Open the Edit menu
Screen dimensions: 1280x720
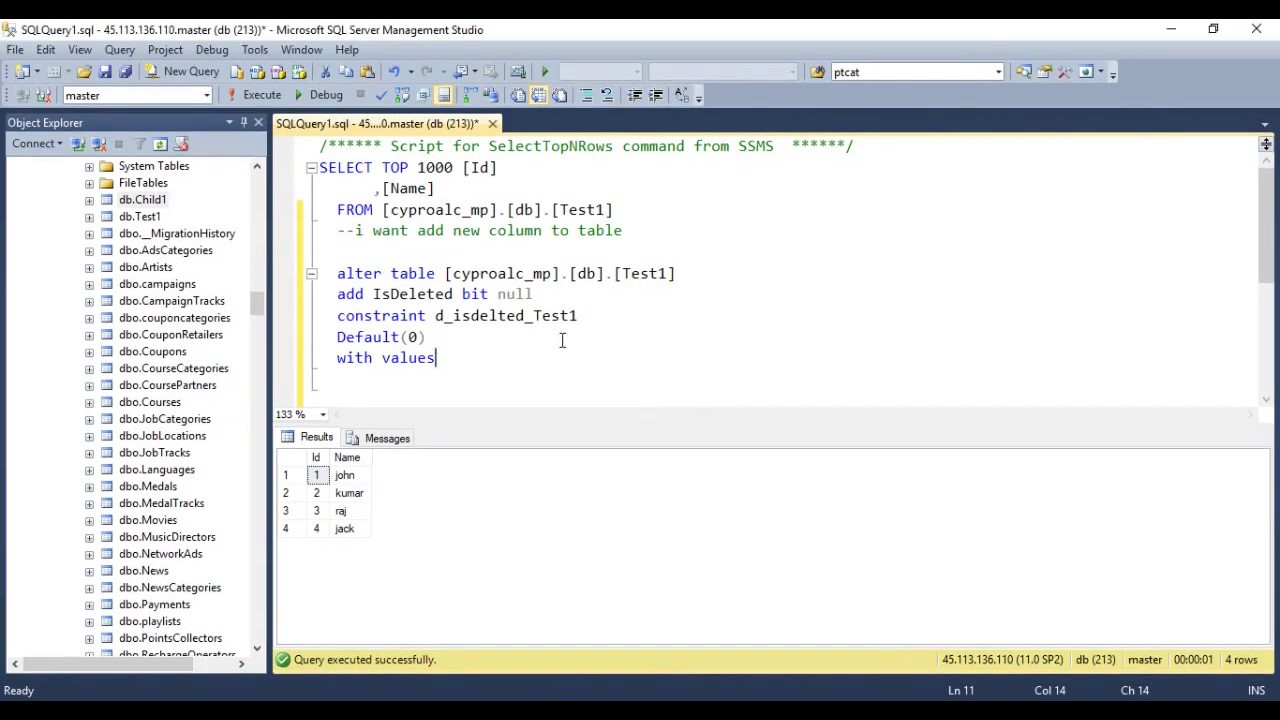coord(46,49)
